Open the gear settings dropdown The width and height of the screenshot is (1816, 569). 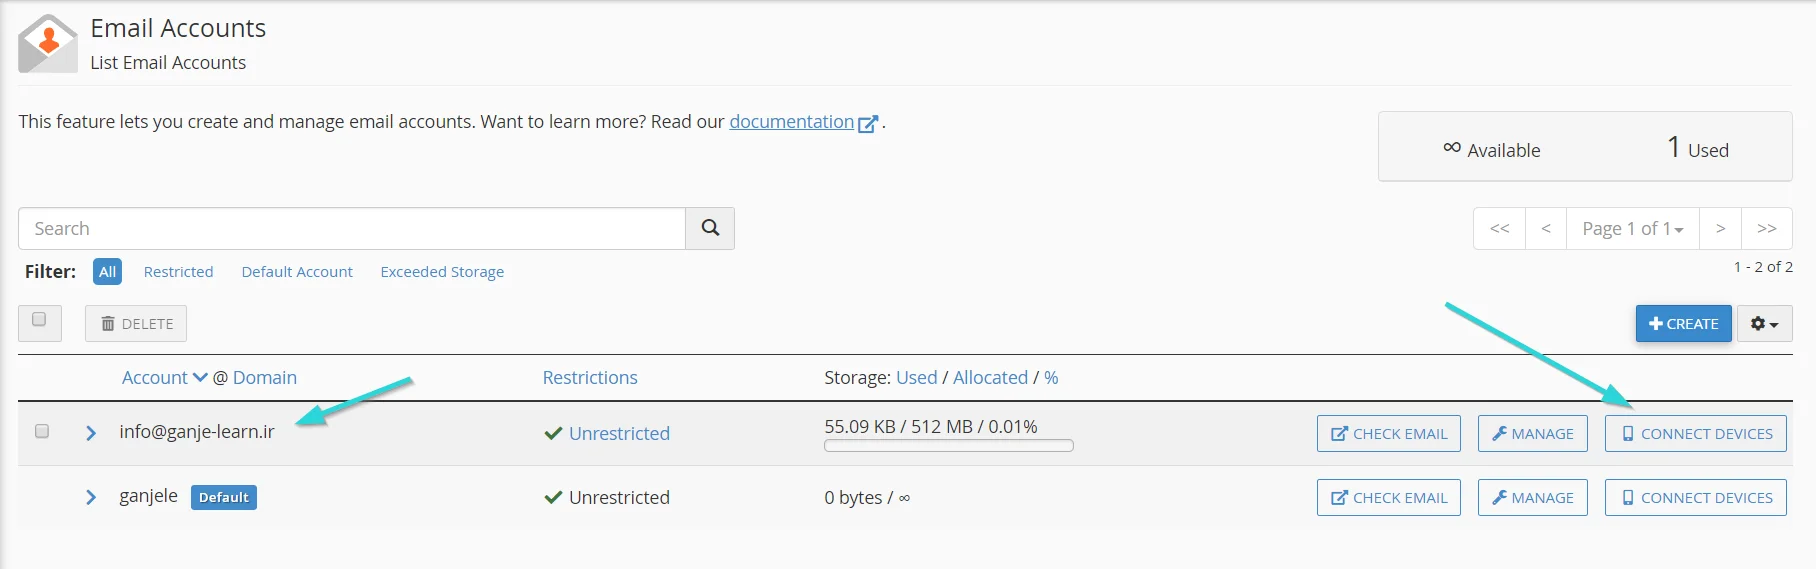click(1764, 324)
